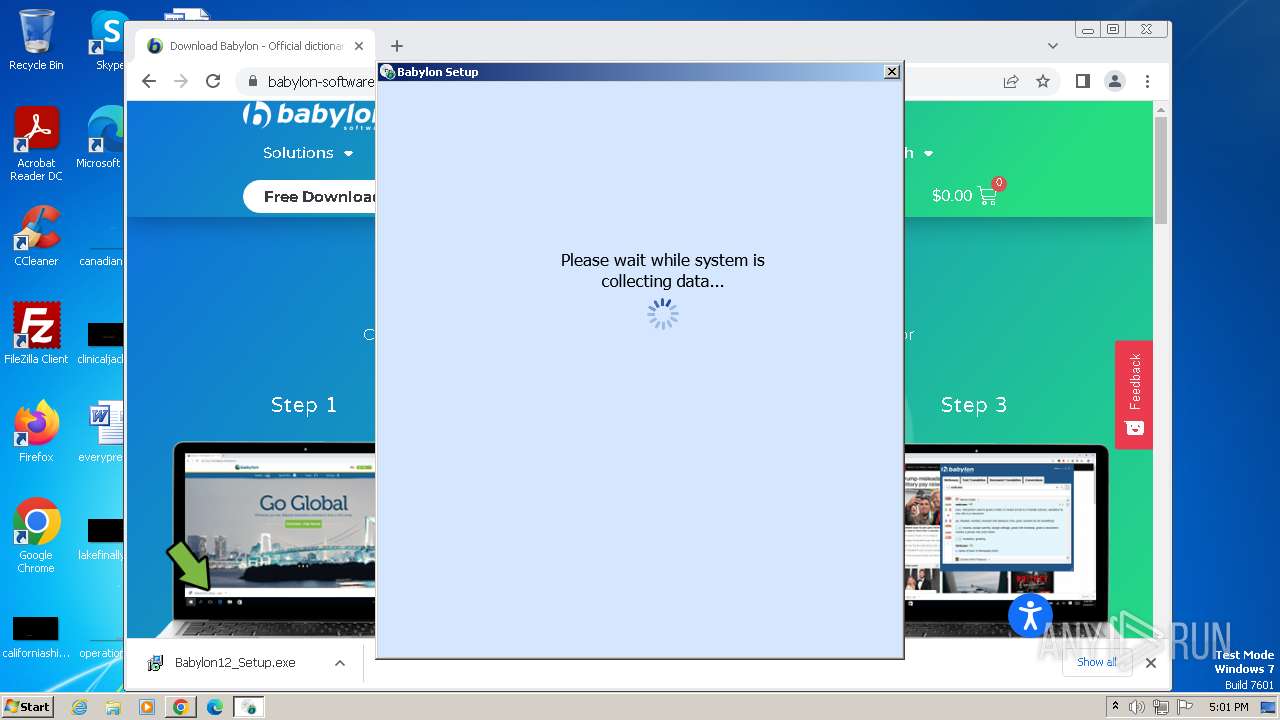
Task: Open the Recycle Bin desktop icon
Action: [x=36, y=40]
